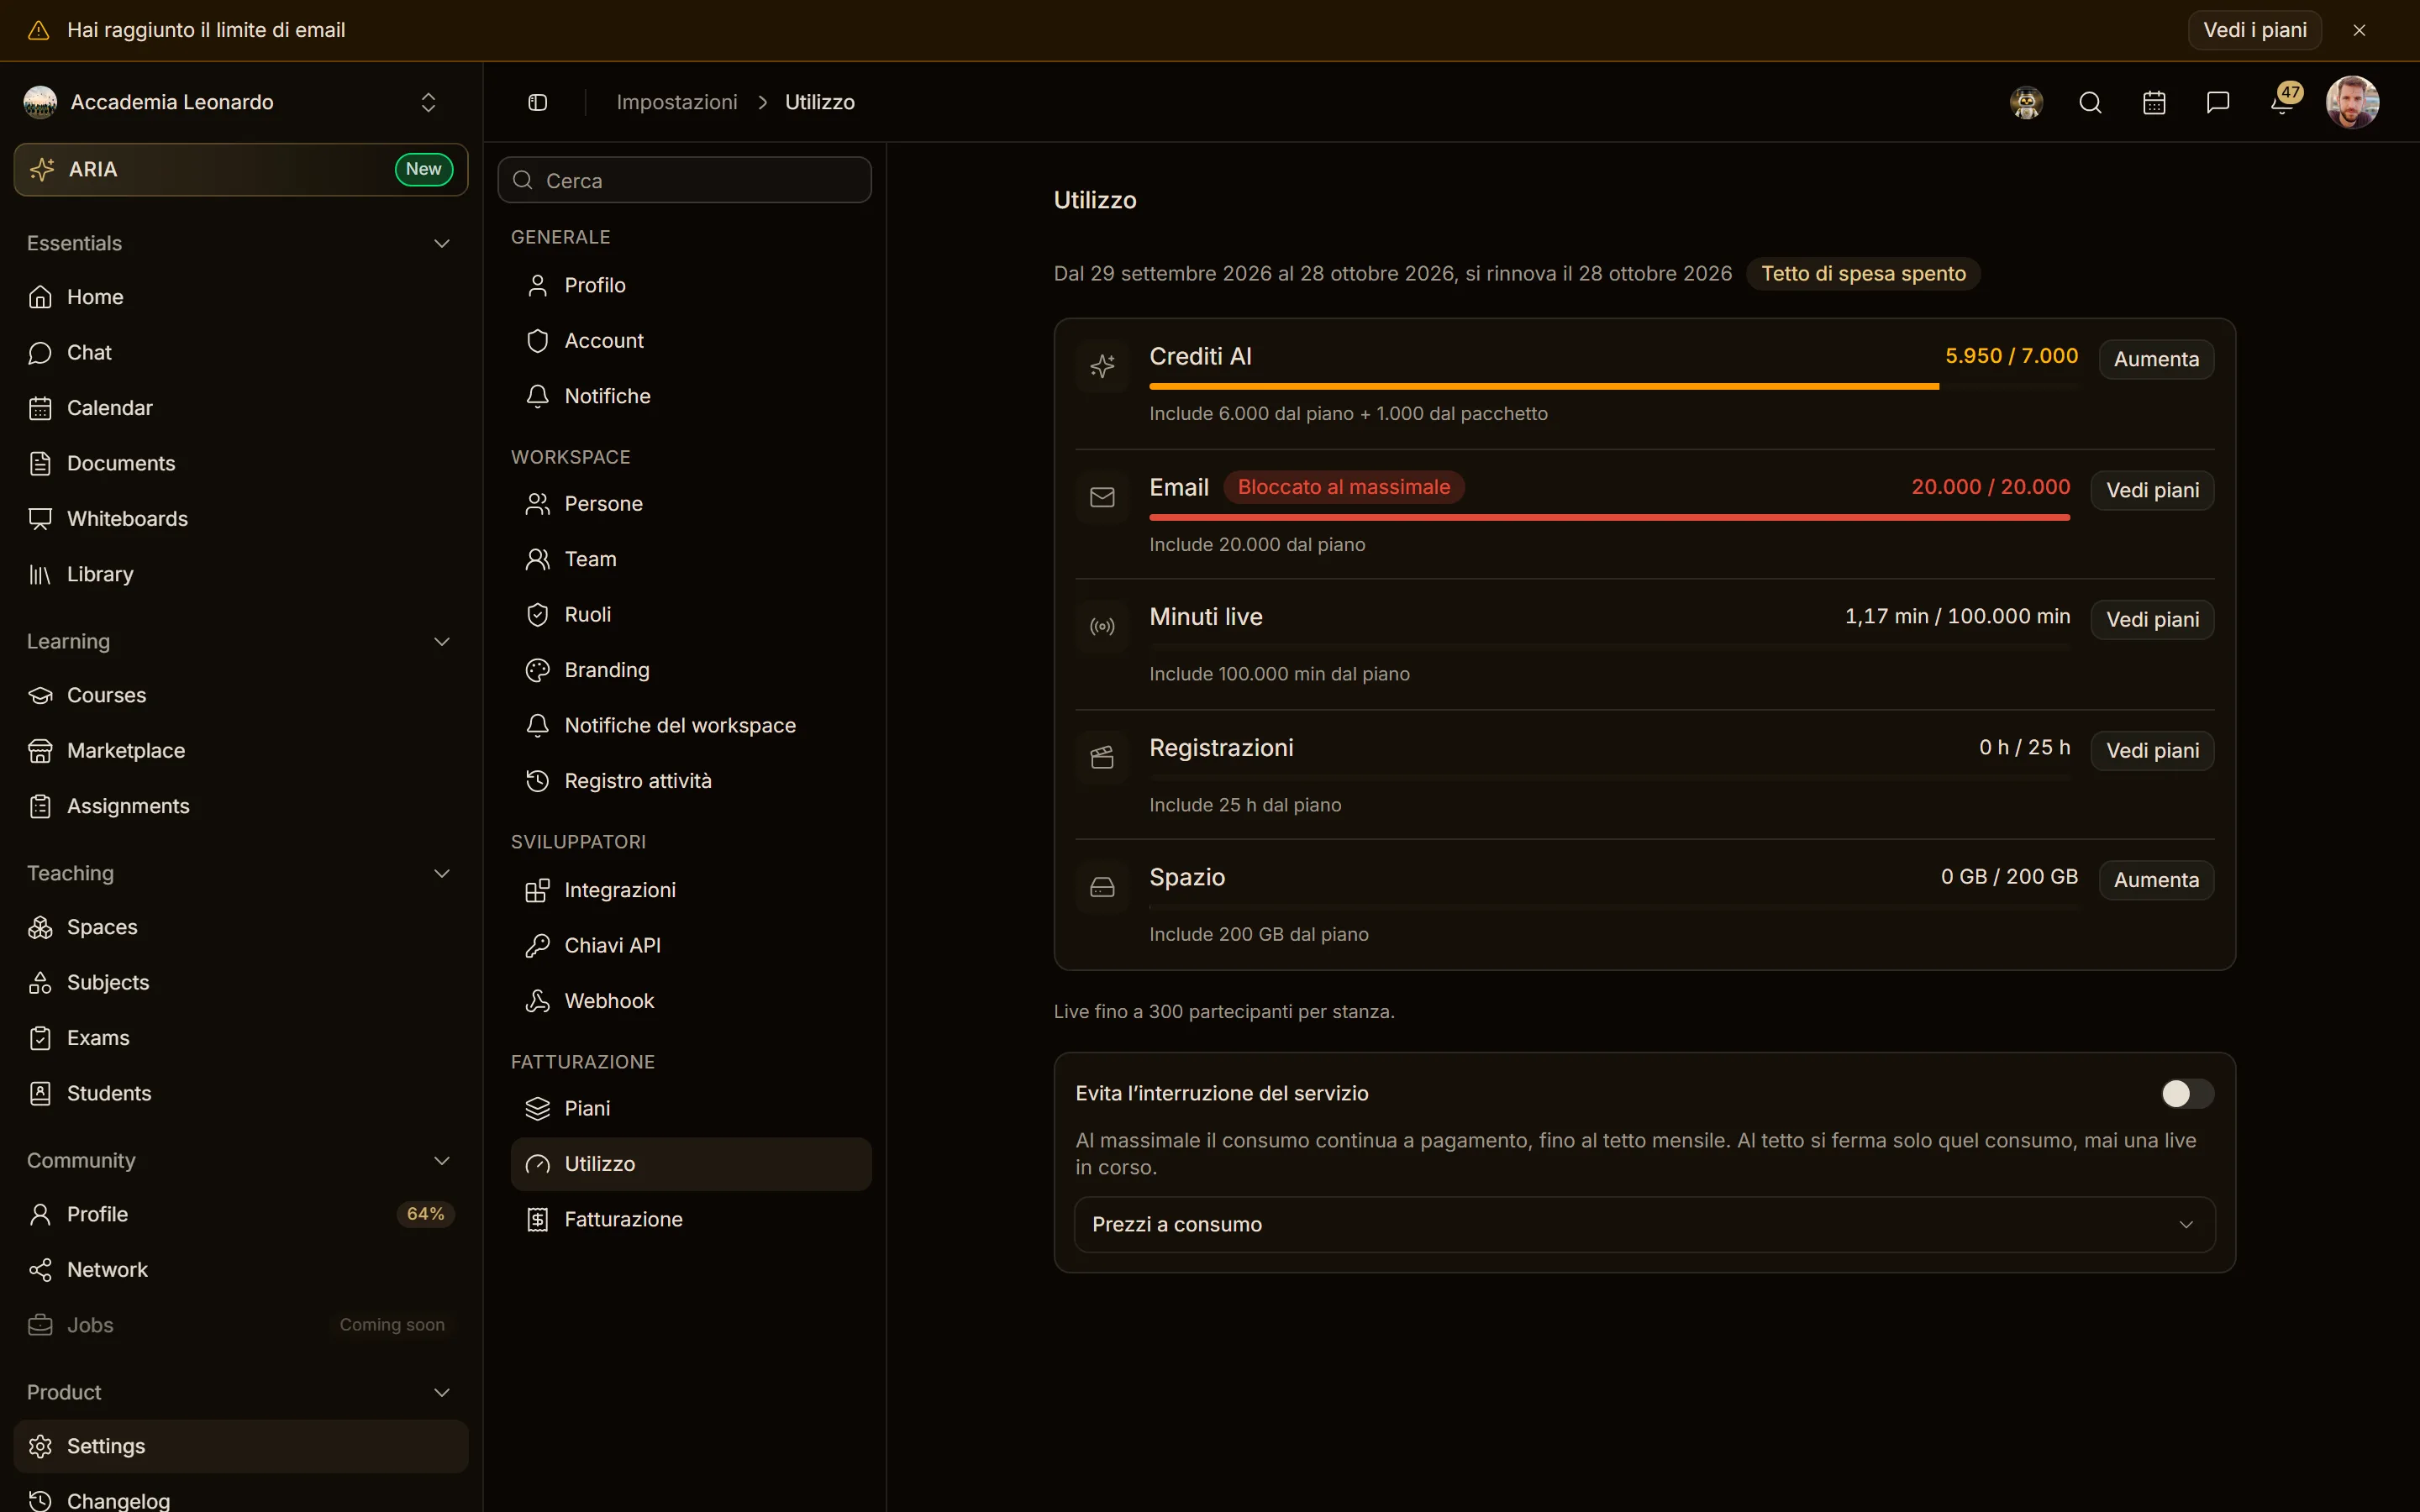The height and width of the screenshot is (1512, 2420).
Task: Click the warning triangle icon in banner
Action: tap(38, 30)
